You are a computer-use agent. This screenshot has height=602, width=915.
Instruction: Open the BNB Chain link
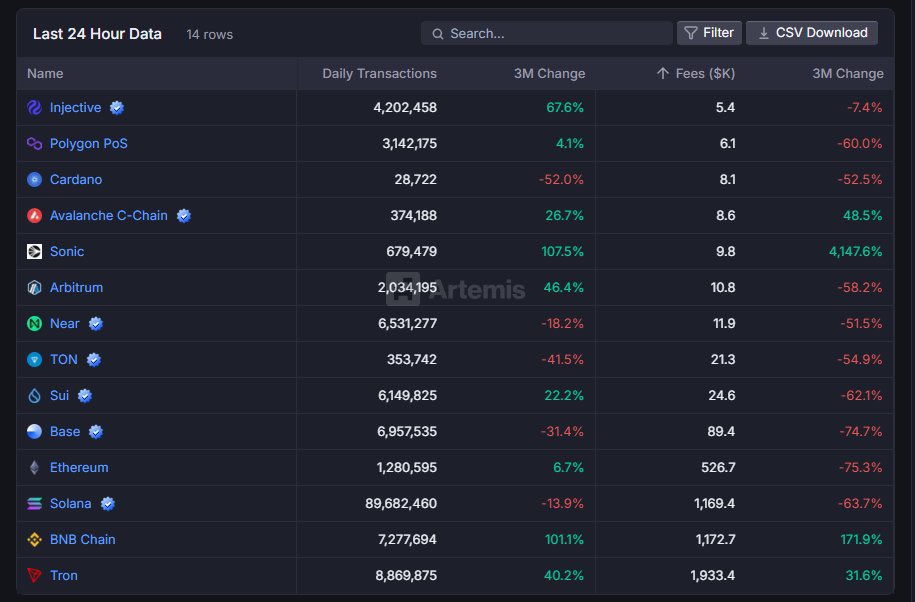[82, 540]
